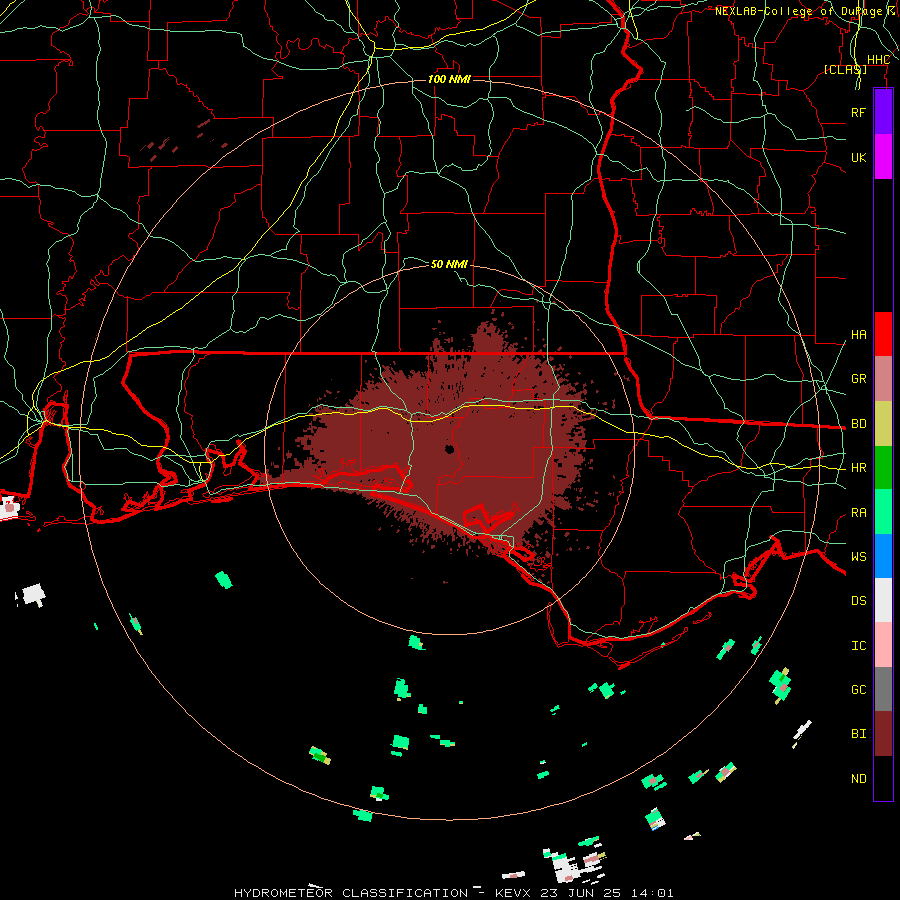Click the 100 NMI range ring label
Screen dimensions: 900x900
449,79
